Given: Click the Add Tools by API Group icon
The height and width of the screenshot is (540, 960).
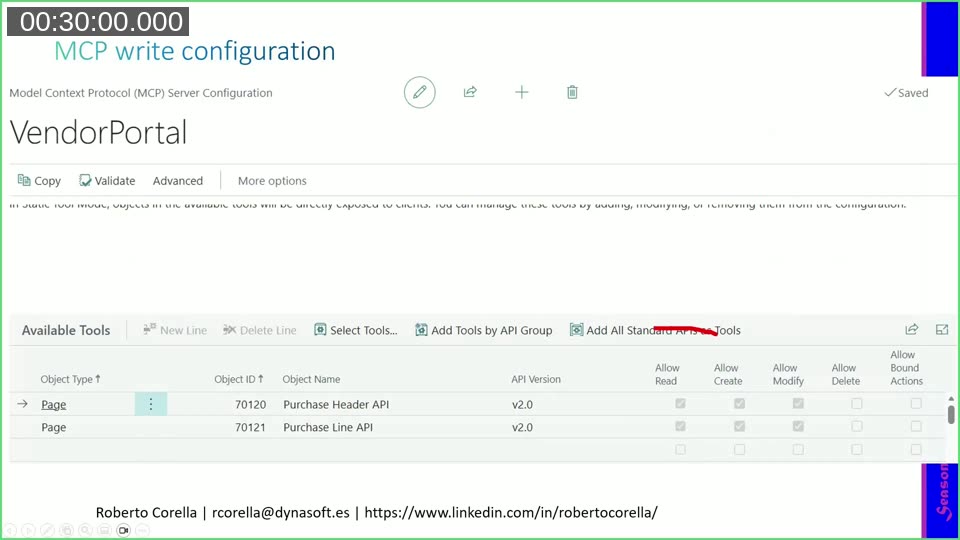Looking at the screenshot, I should coord(421,329).
